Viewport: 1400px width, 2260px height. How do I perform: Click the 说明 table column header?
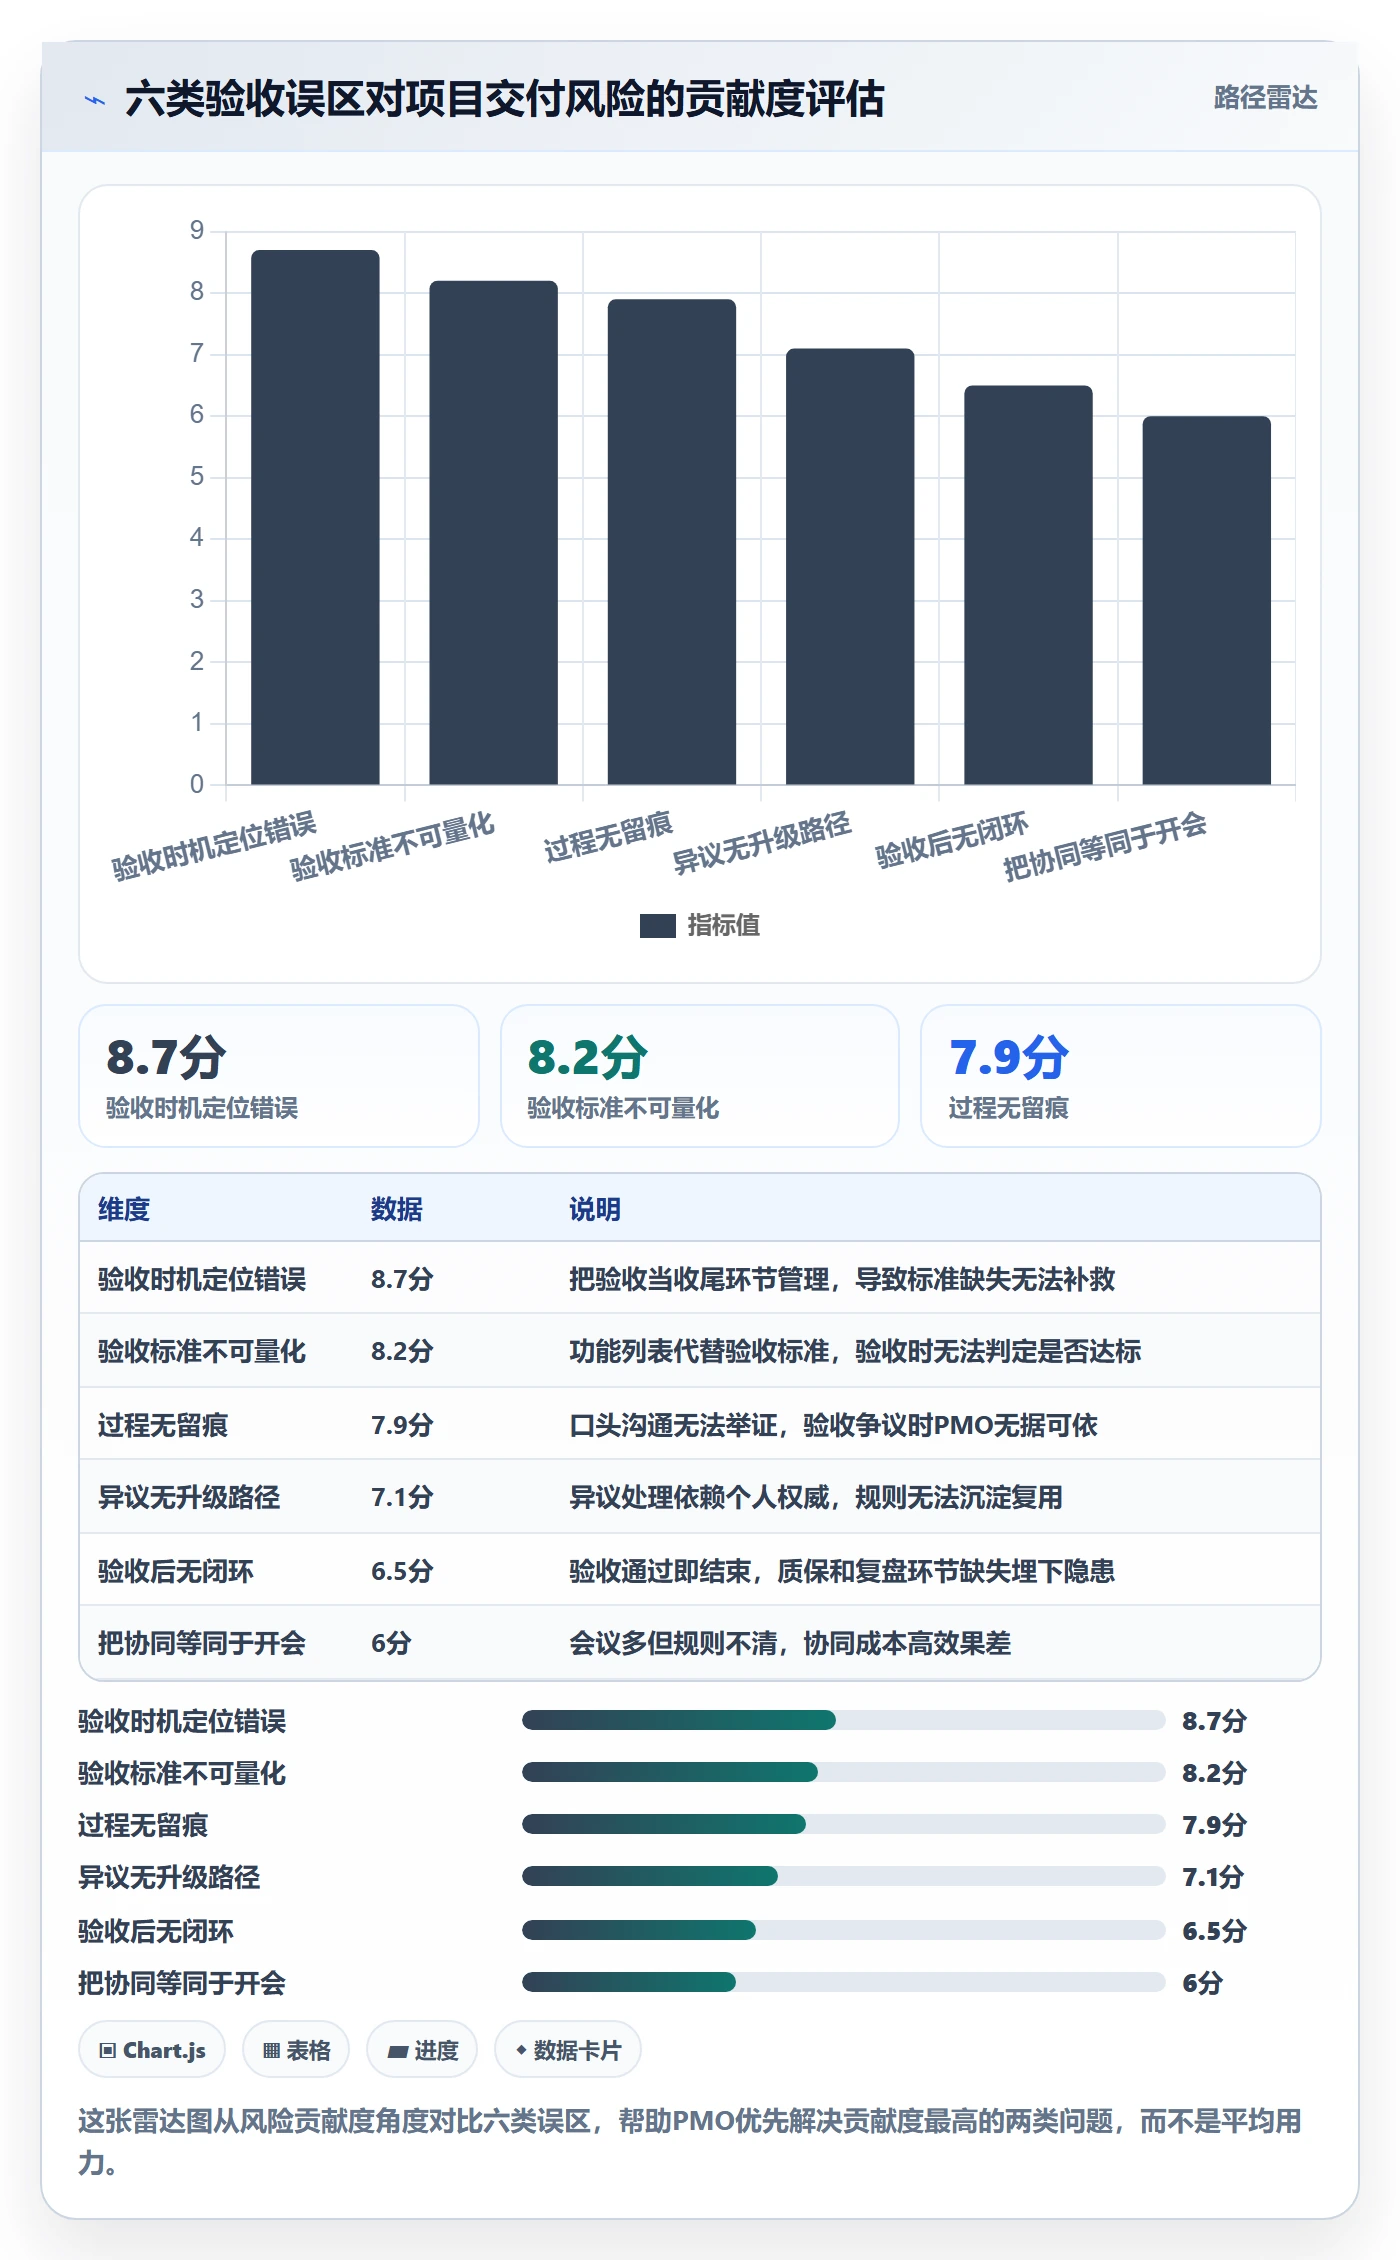(595, 1209)
